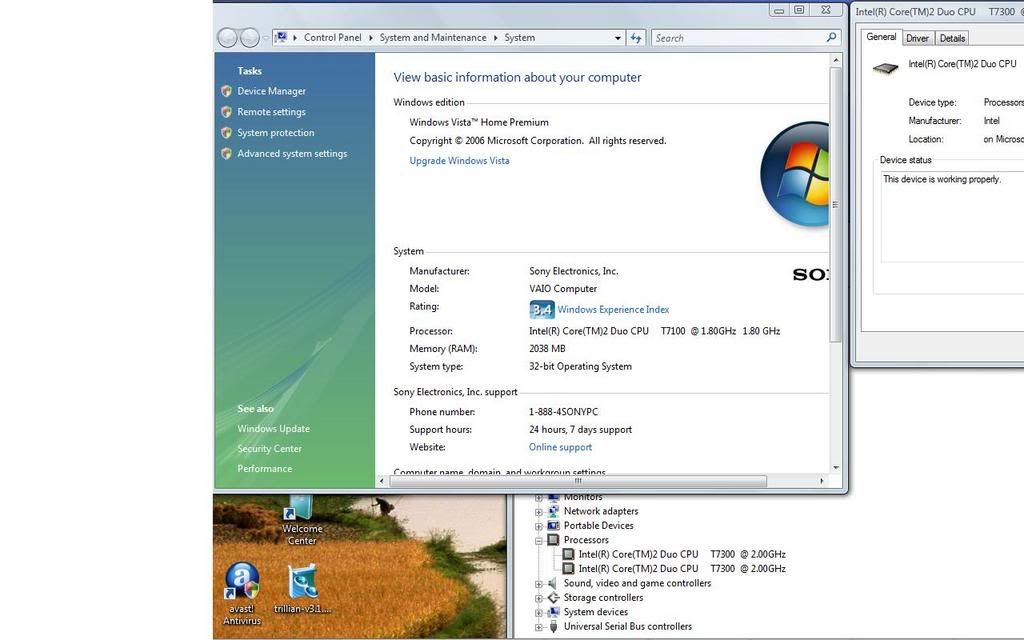Viewport: 1024px width, 640px height.
Task: Maximize the System window
Action: click(799, 10)
